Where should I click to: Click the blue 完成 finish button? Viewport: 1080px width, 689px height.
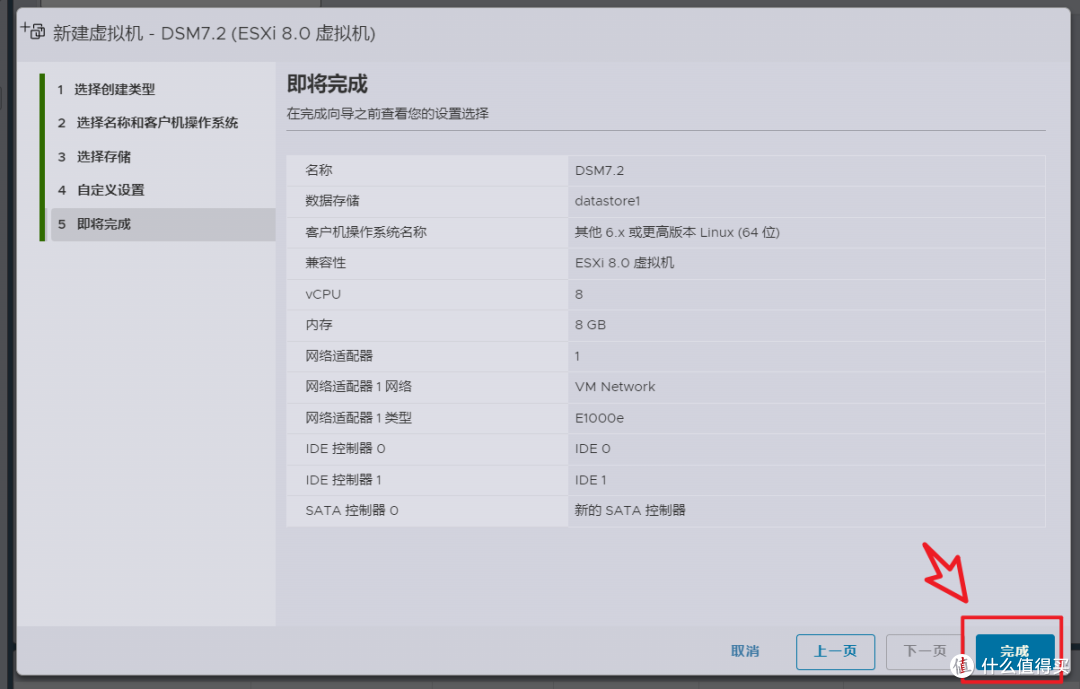(1015, 651)
